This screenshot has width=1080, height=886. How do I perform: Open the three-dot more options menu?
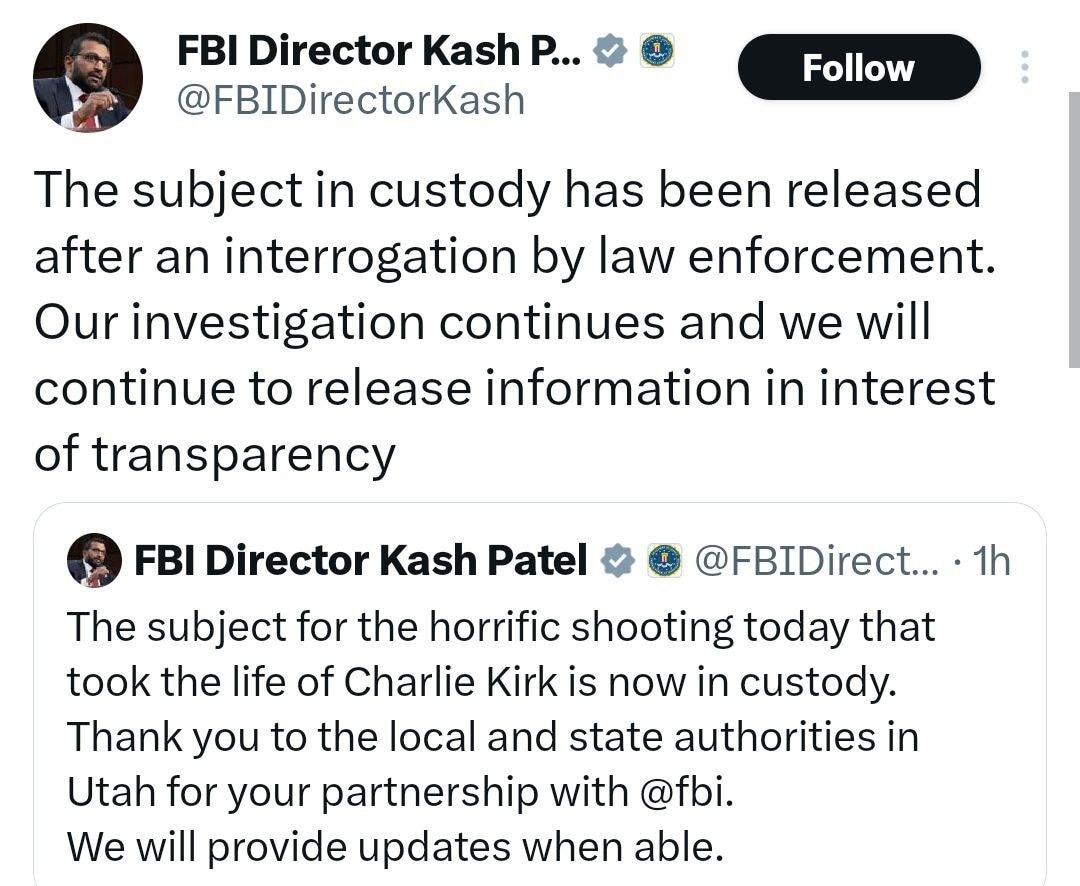point(1023,67)
